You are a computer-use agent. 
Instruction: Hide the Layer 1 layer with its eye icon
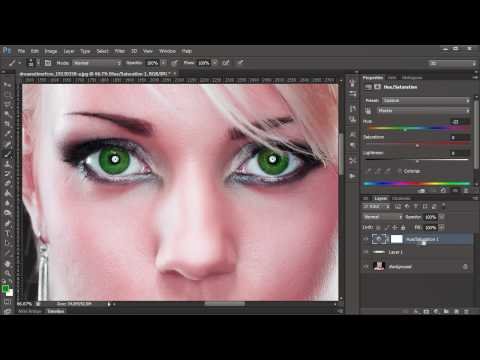pyautogui.click(x=366, y=252)
